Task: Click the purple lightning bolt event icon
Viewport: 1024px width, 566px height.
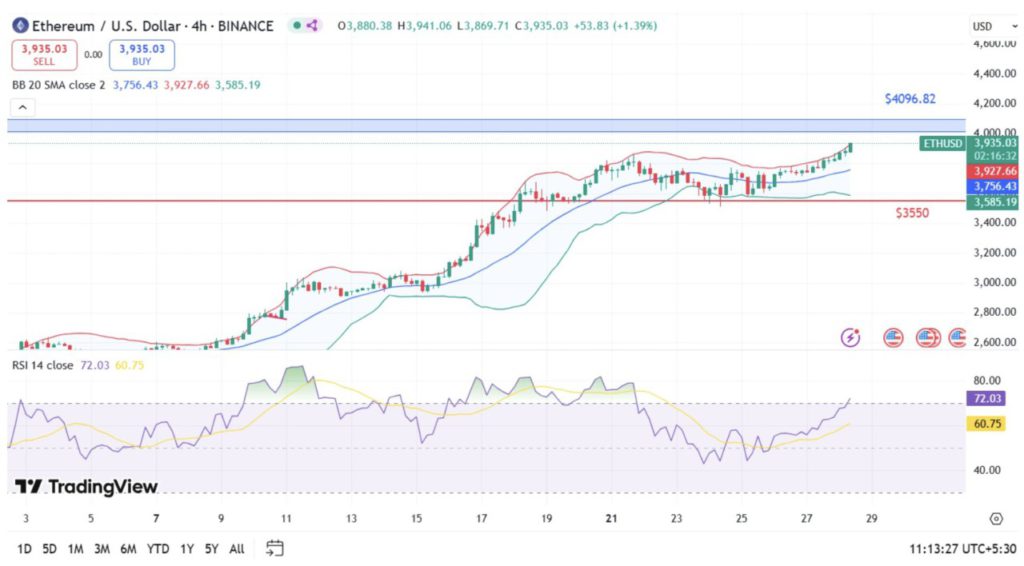Action: tap(851, 338)
